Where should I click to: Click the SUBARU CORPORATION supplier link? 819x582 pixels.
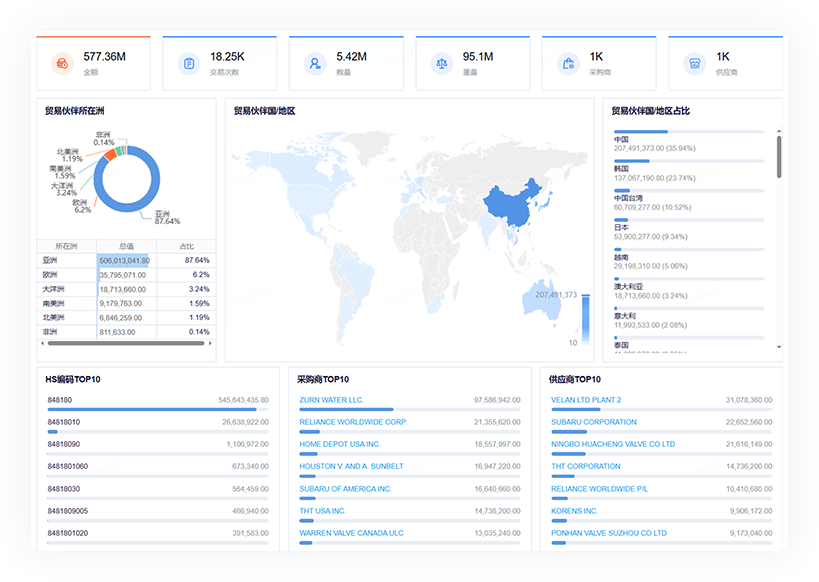[594, 422]
